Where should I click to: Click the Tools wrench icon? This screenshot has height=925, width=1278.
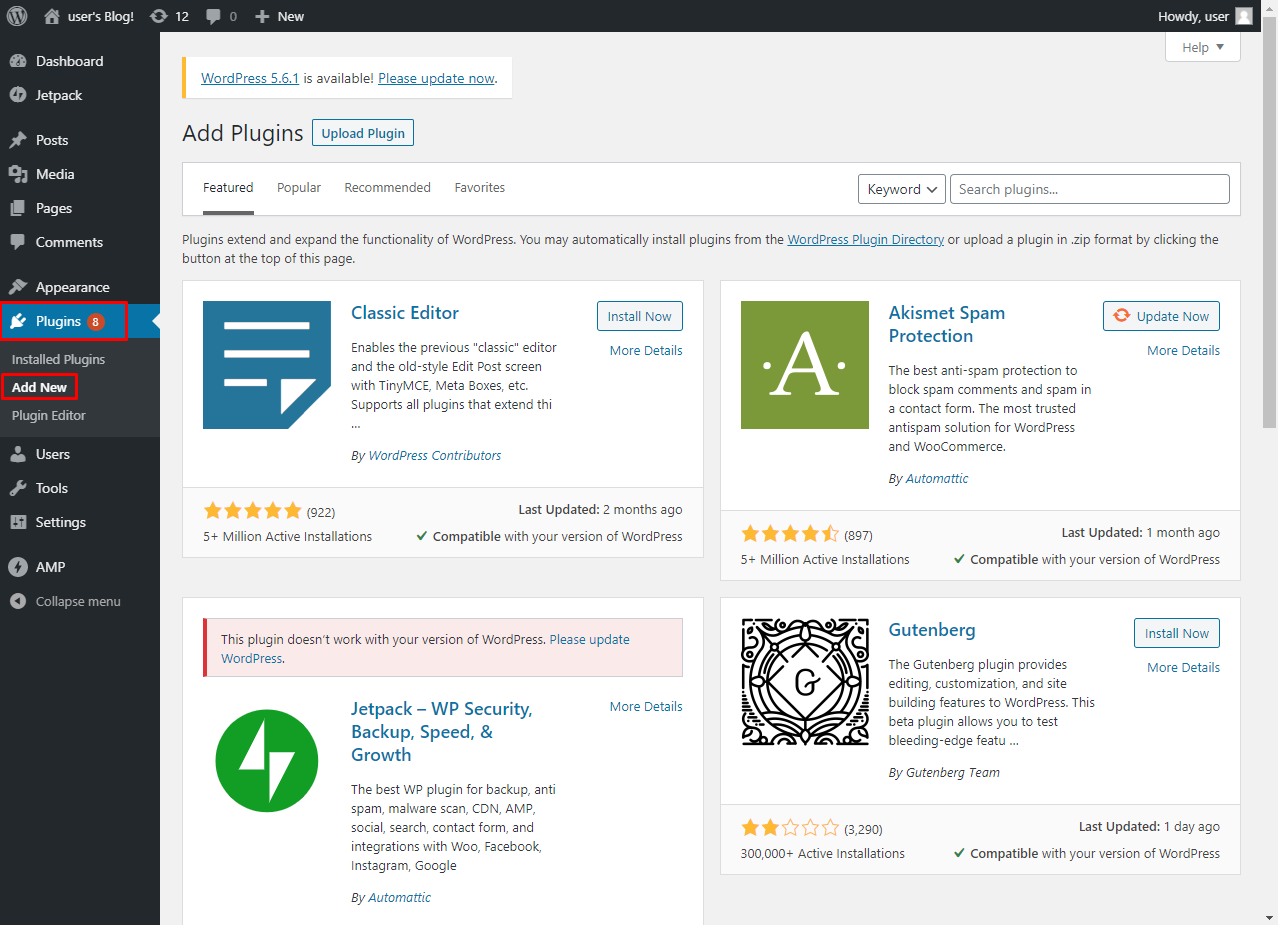[x=18, y=488]
